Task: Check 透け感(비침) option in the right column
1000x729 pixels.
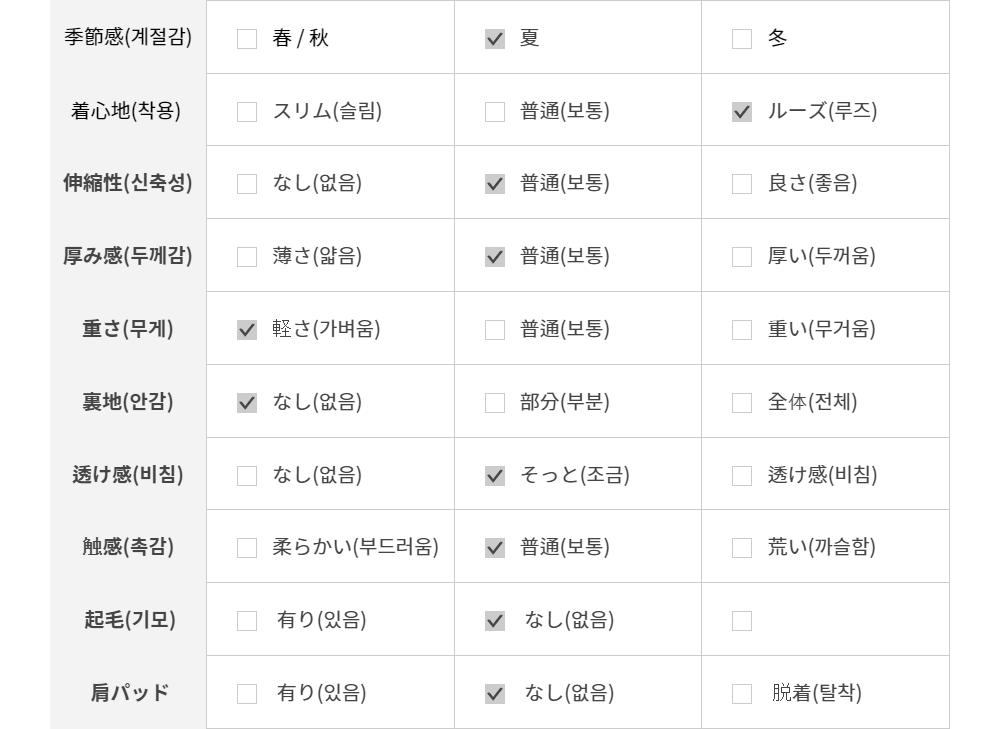Action: point(742,476)
